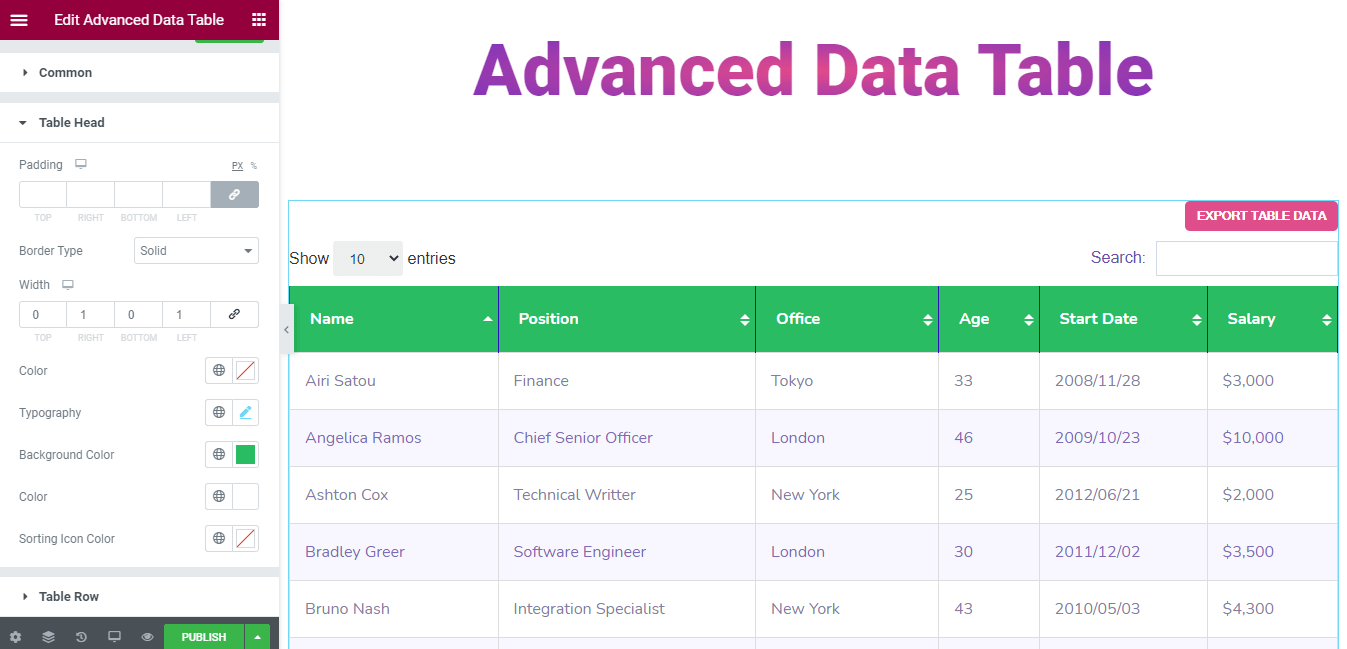
Task: Click EXPORT TABLE DATA button
Action: pyautogui.click(x=1261, y=216)
